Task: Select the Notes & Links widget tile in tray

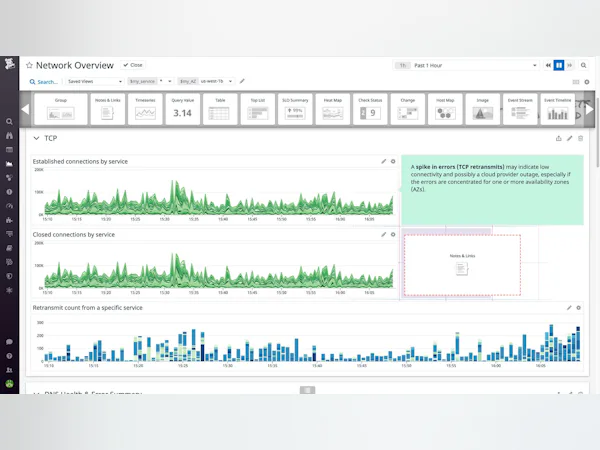Action: click(x=108, y=109)
